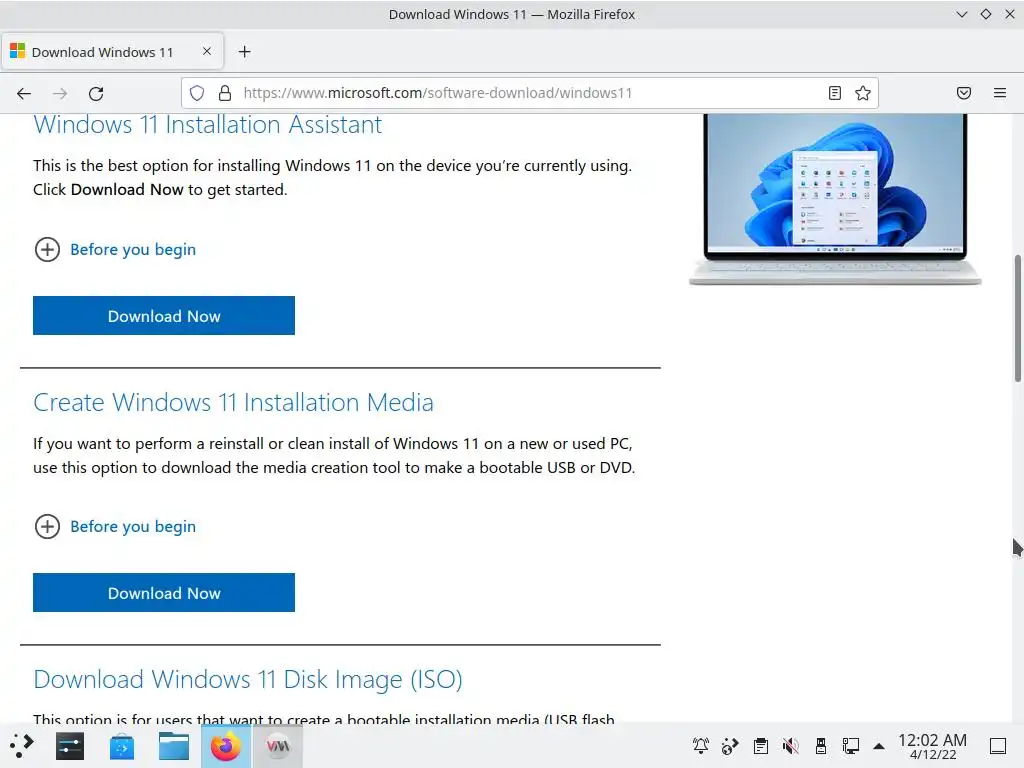
Task: Reload the current page
Action: (96, 93)
